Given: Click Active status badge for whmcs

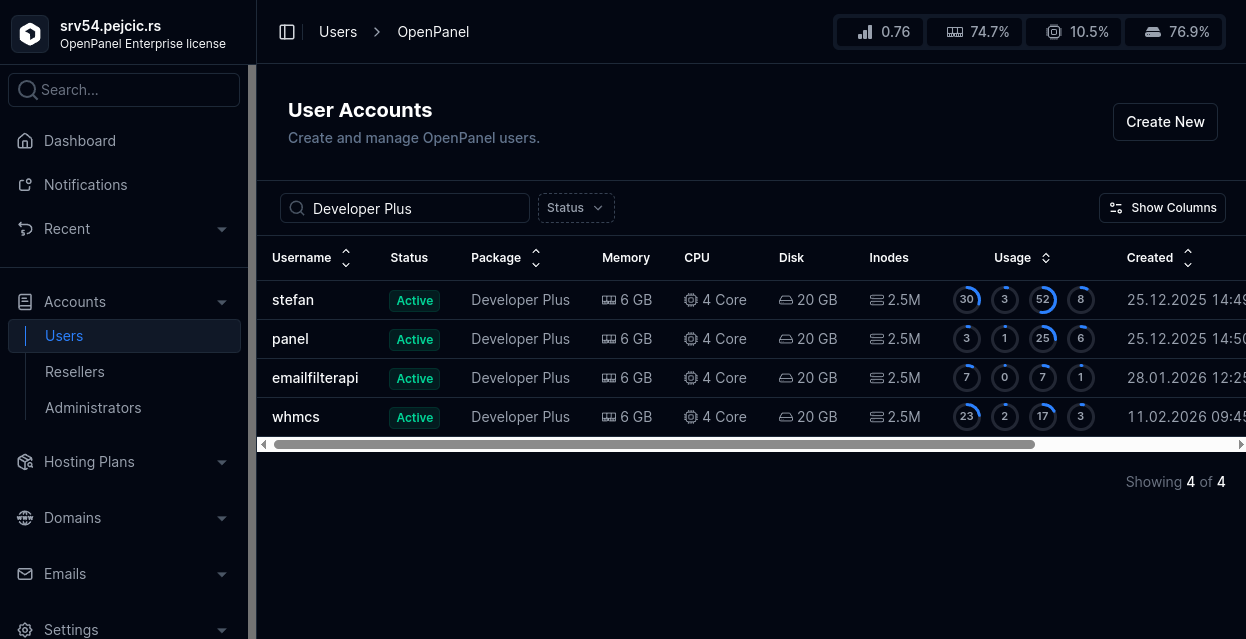Looking at the screenshot, I should (x=415, y=417).
